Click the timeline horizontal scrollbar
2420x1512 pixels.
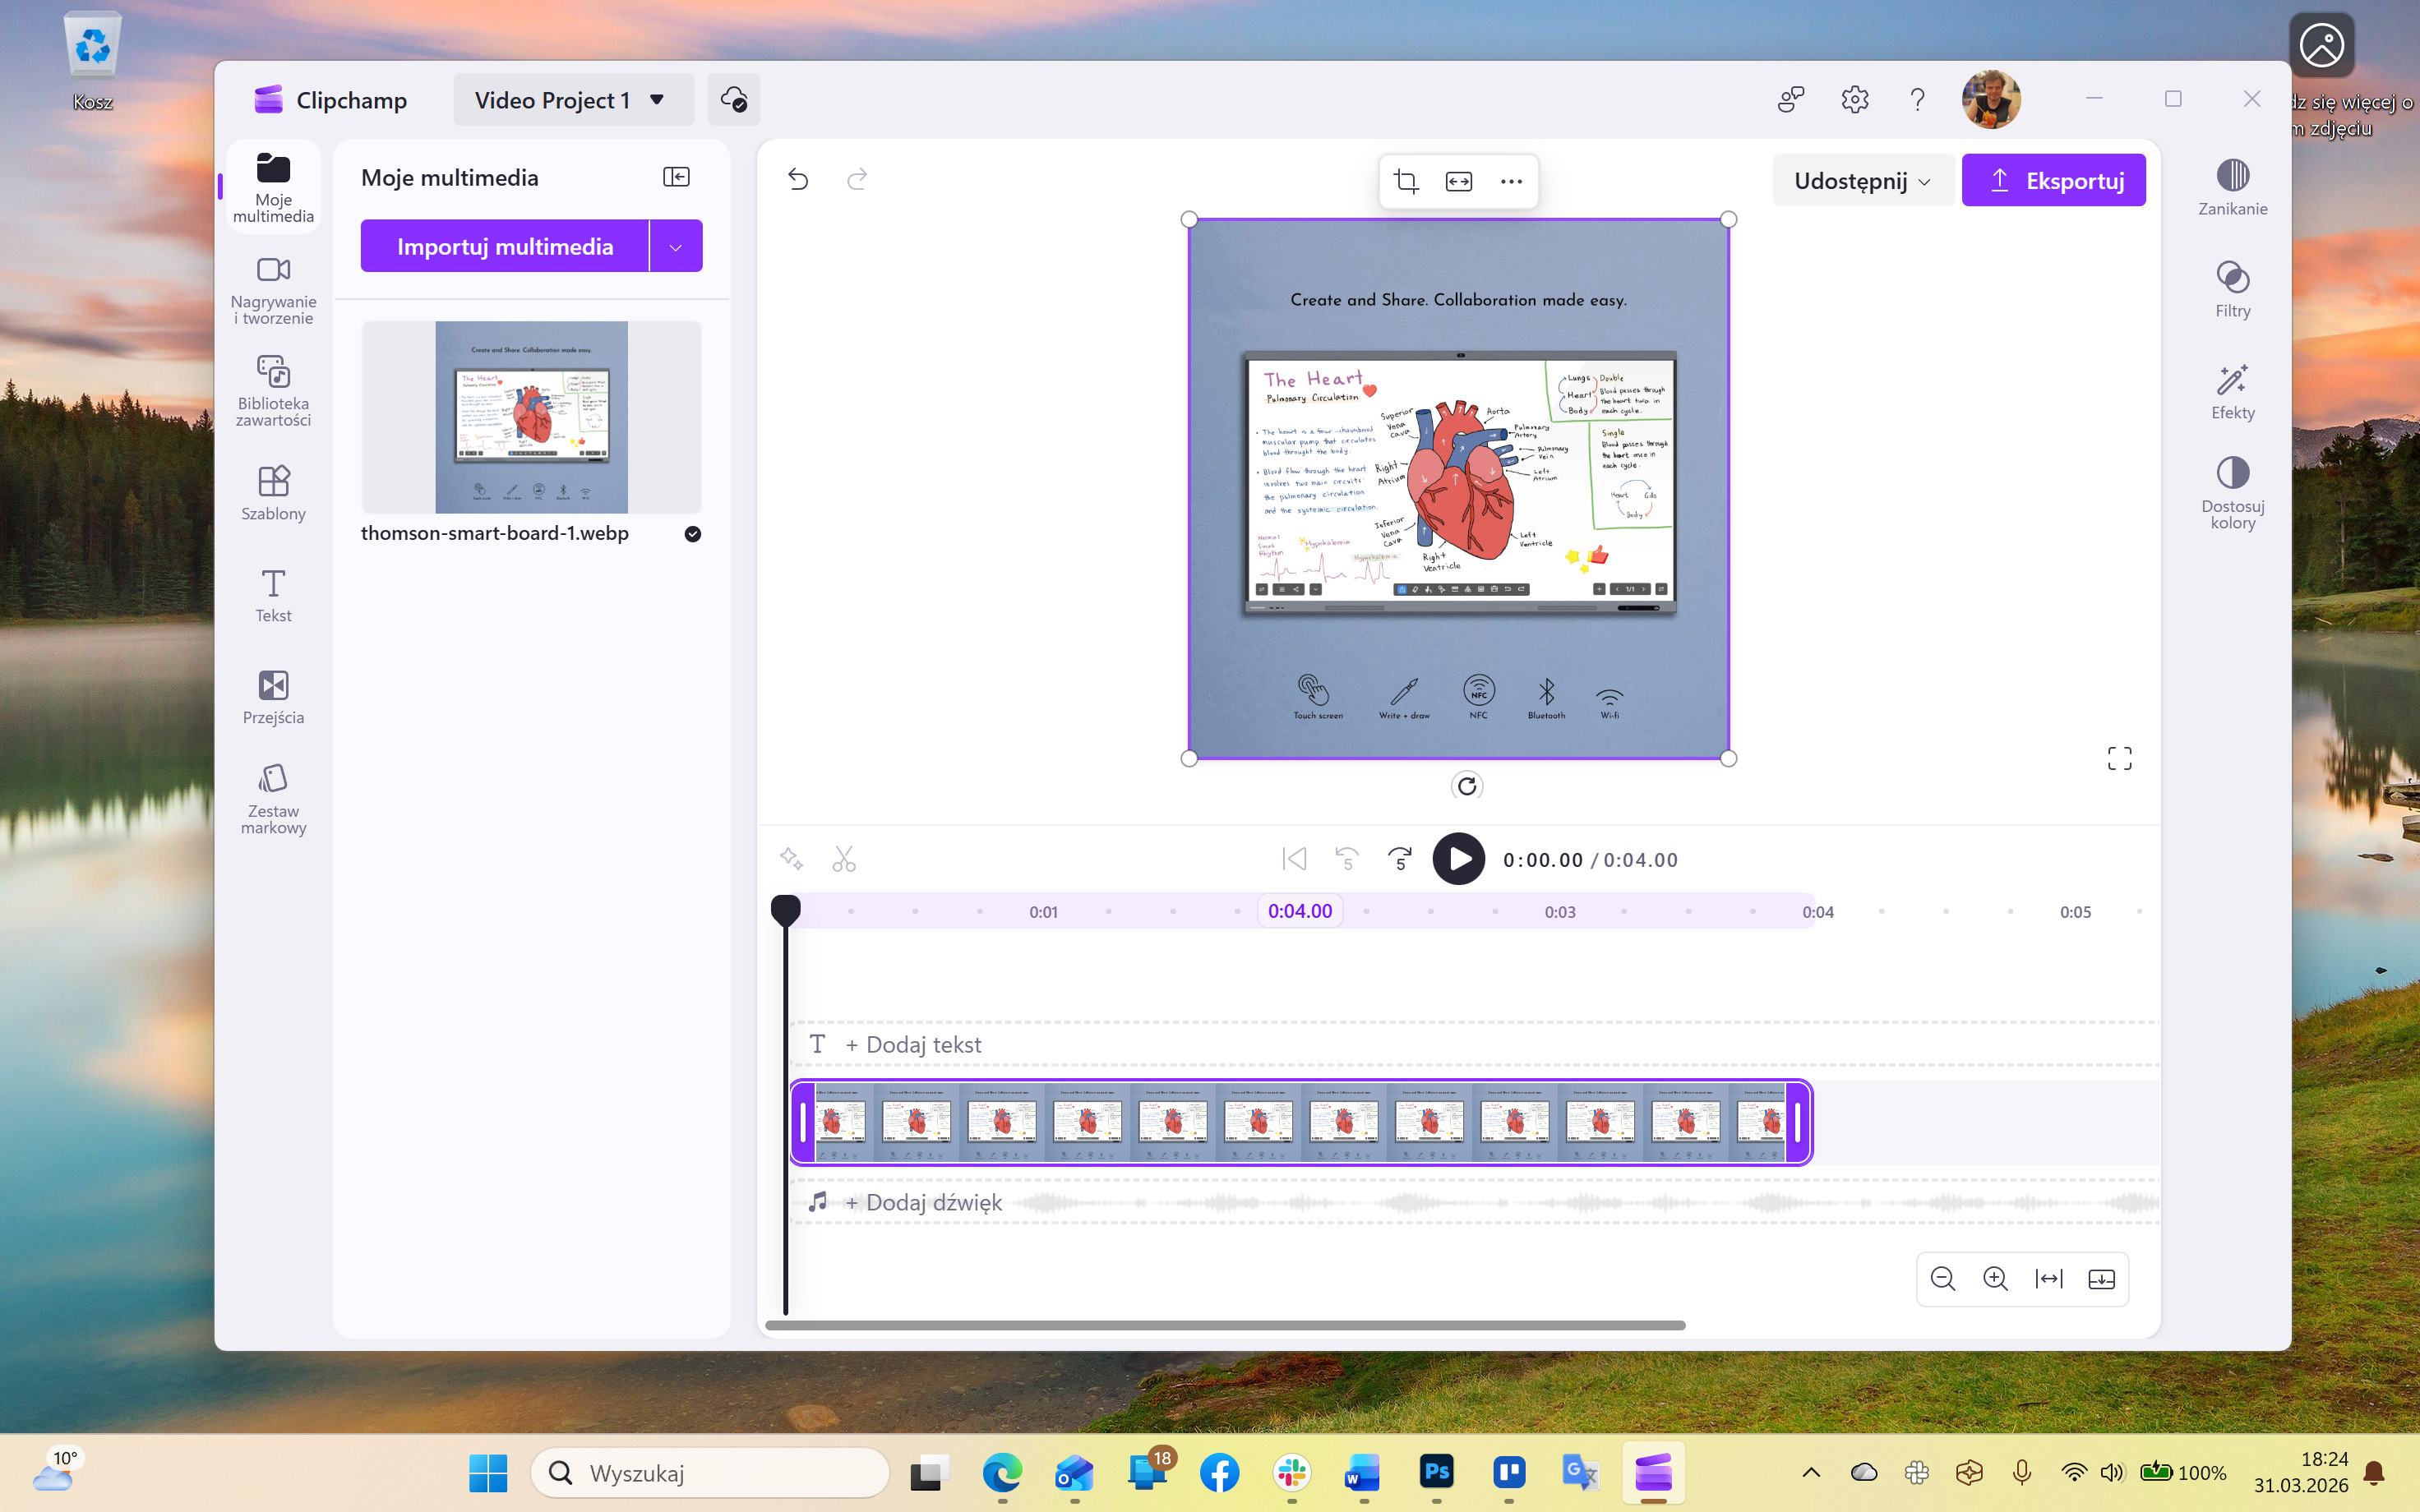1224,1325
